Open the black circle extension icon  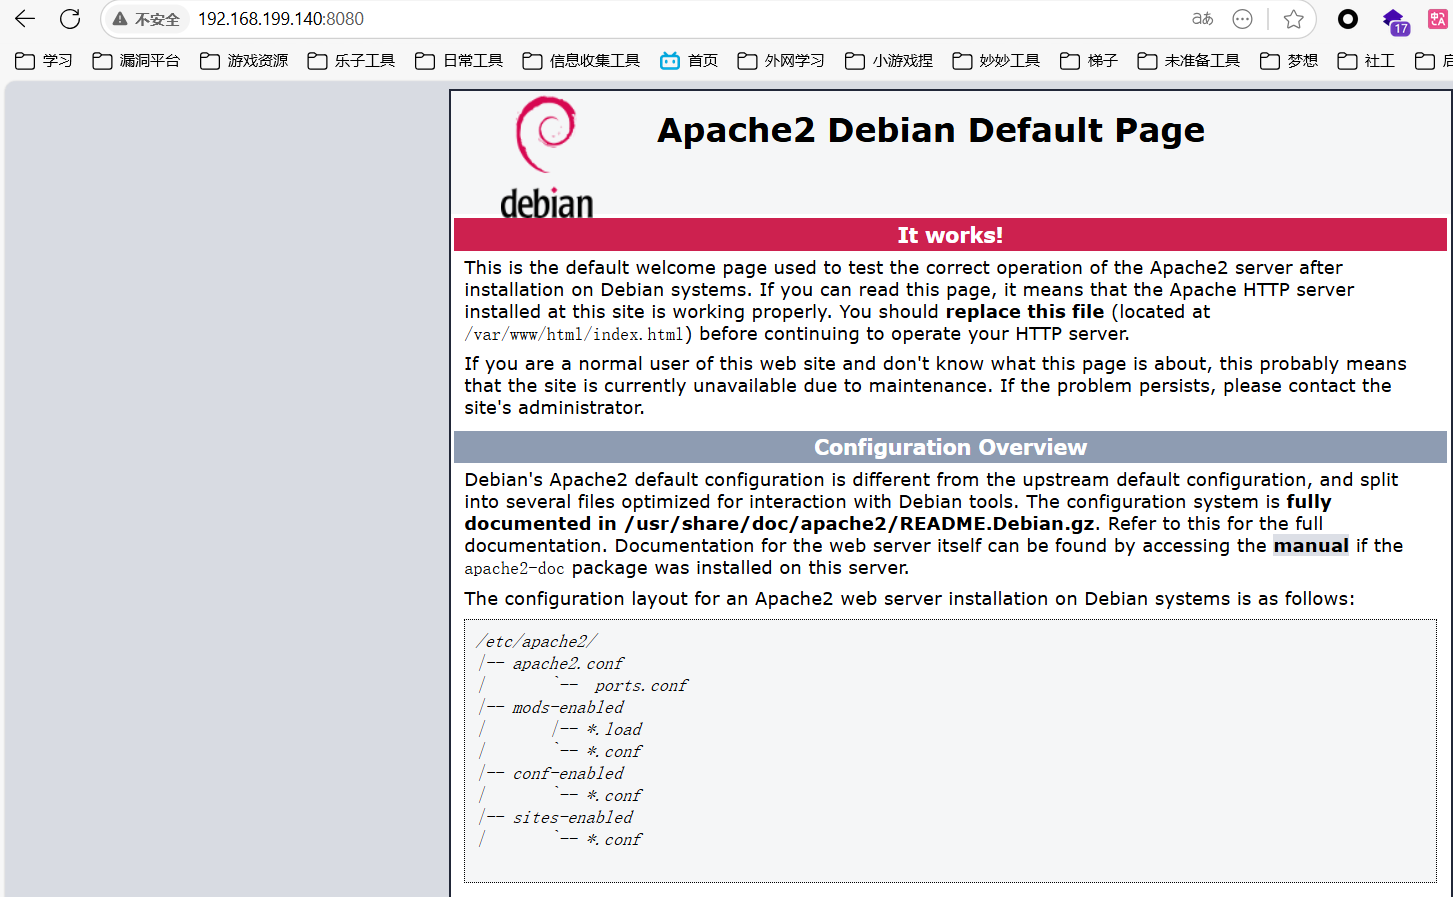[x=1348, y=19]
